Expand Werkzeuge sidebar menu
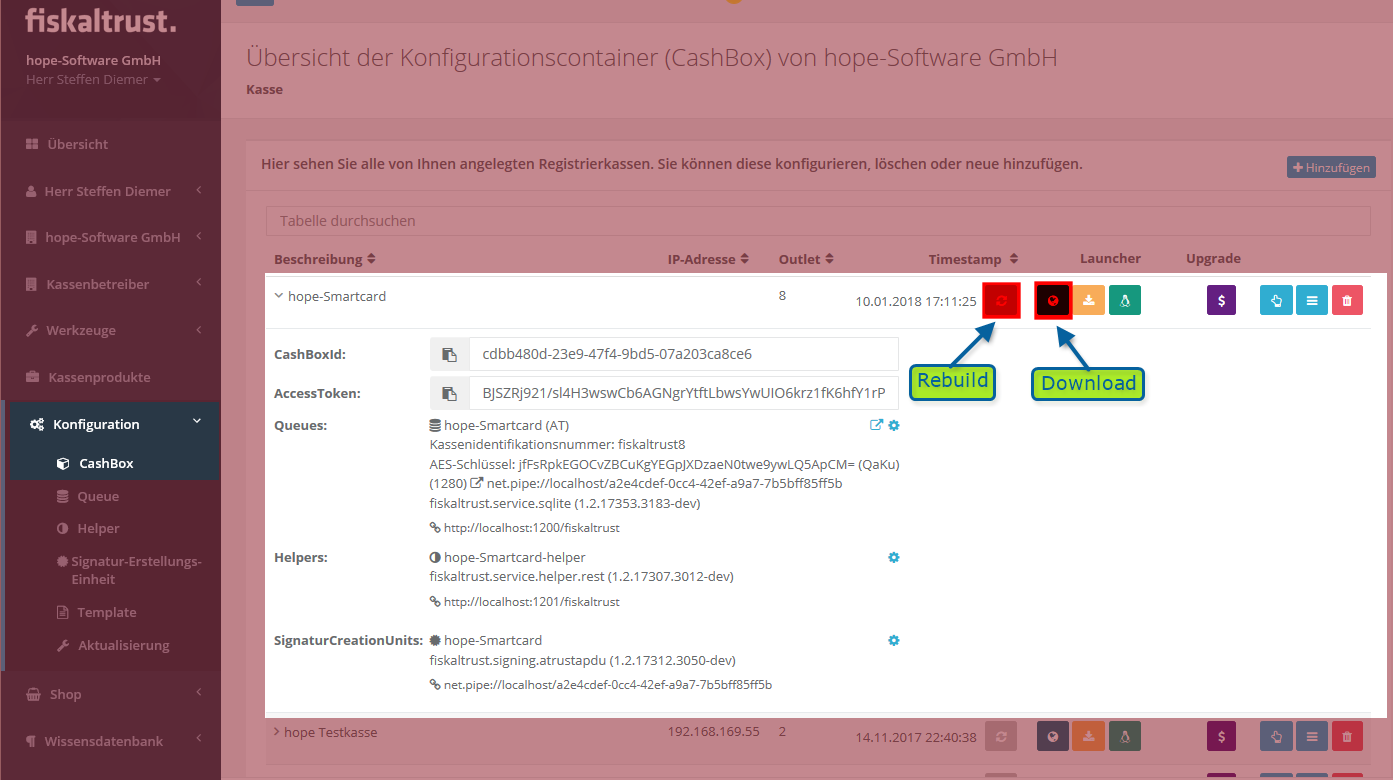The image size is (1393, 780). click(110, 330)
